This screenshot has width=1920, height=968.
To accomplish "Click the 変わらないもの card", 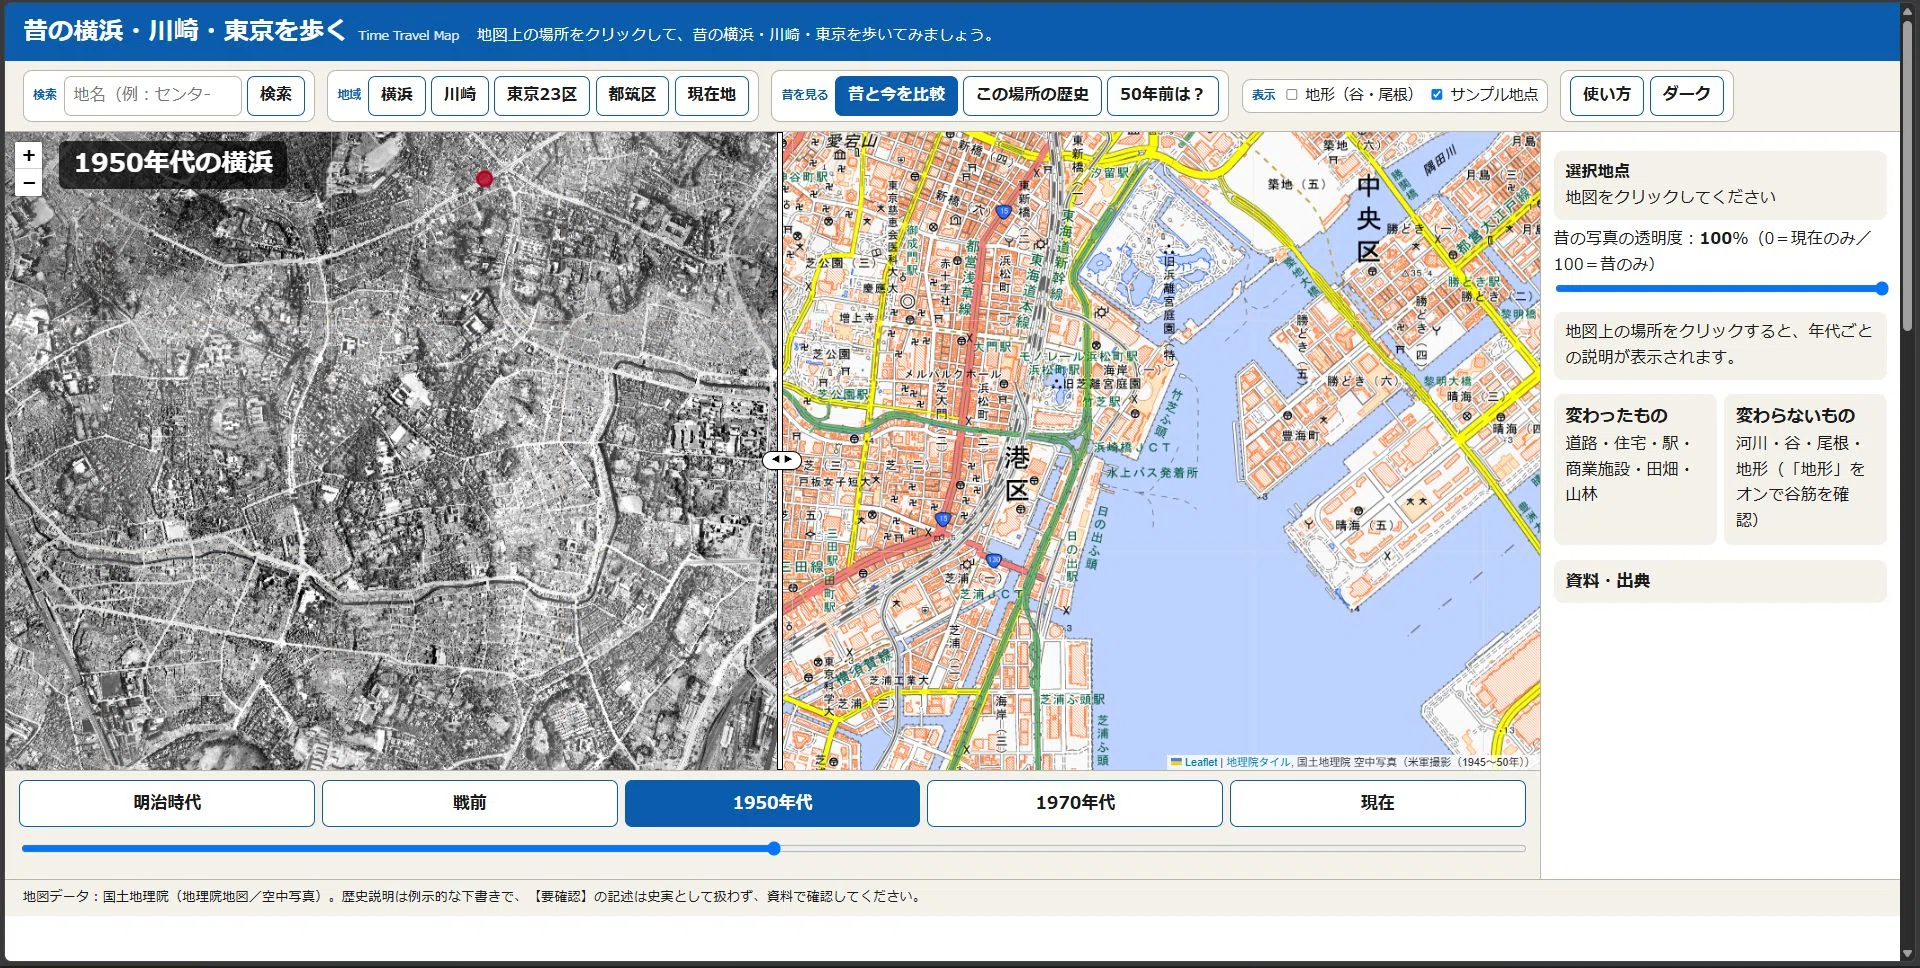I will [1805, 469].
